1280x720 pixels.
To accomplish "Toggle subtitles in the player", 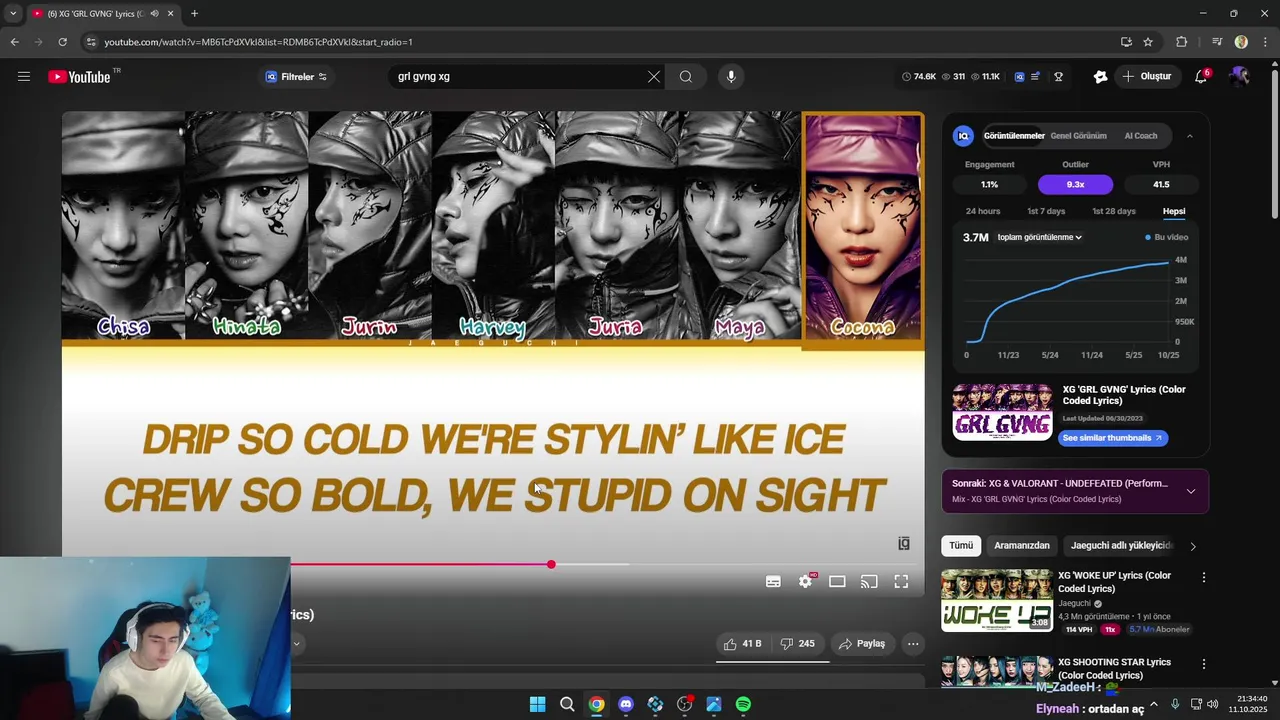I will click(x=773, y=582).
